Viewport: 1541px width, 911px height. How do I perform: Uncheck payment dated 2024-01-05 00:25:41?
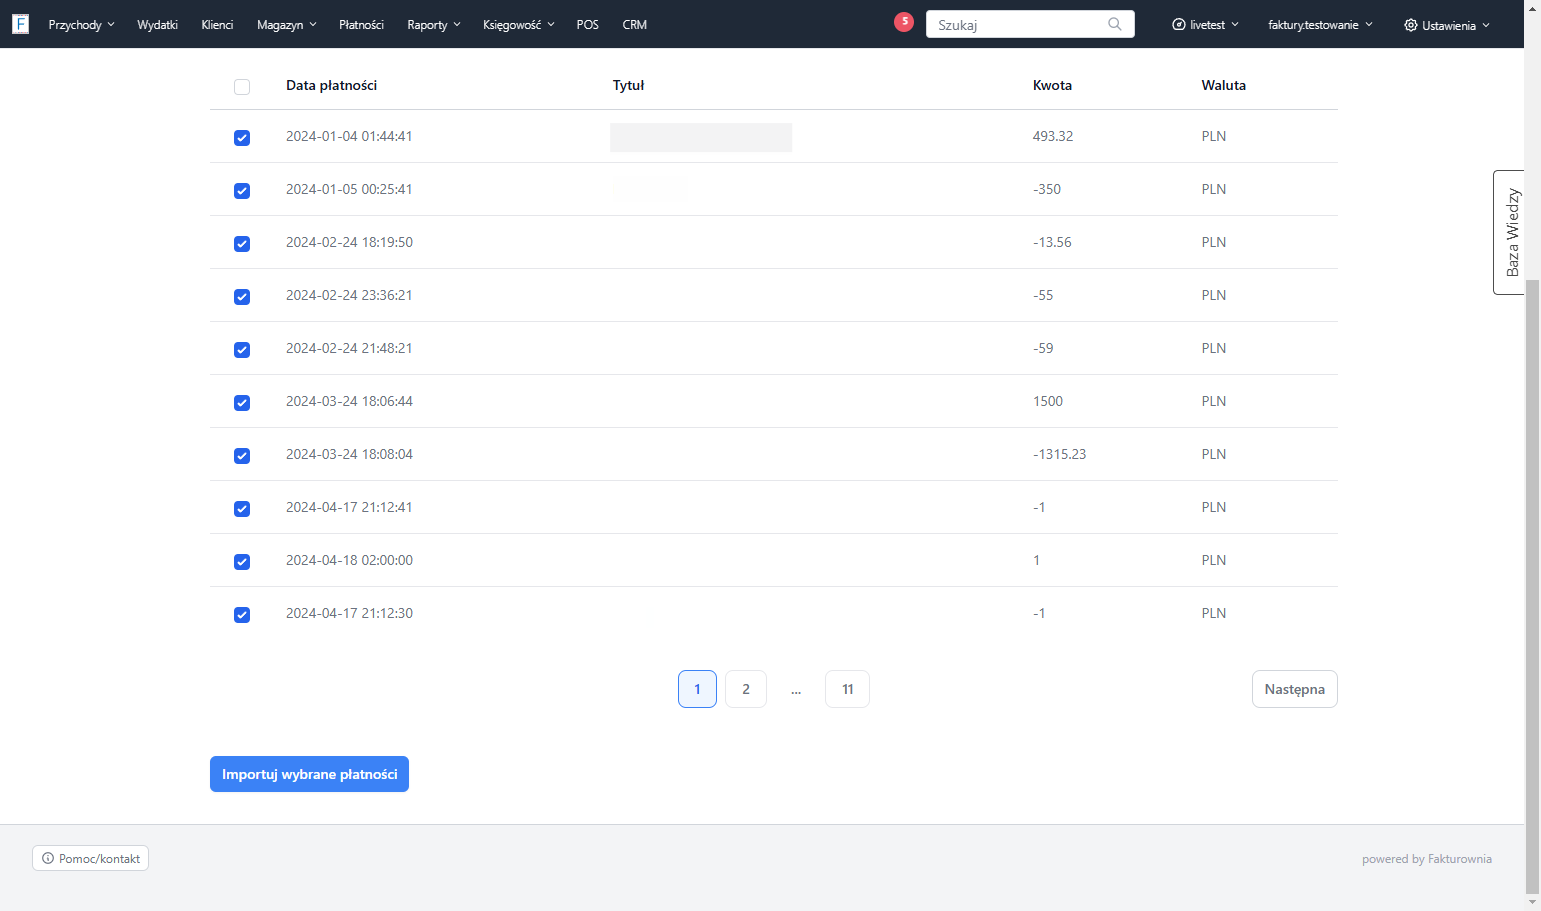pyautogui.click(x=242, y=191)
